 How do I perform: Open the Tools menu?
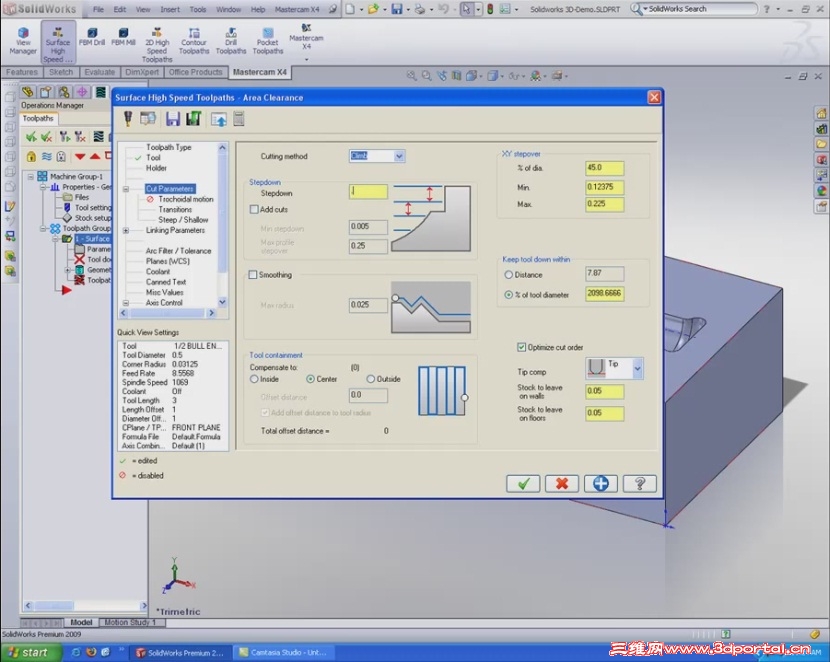(197, 10)
